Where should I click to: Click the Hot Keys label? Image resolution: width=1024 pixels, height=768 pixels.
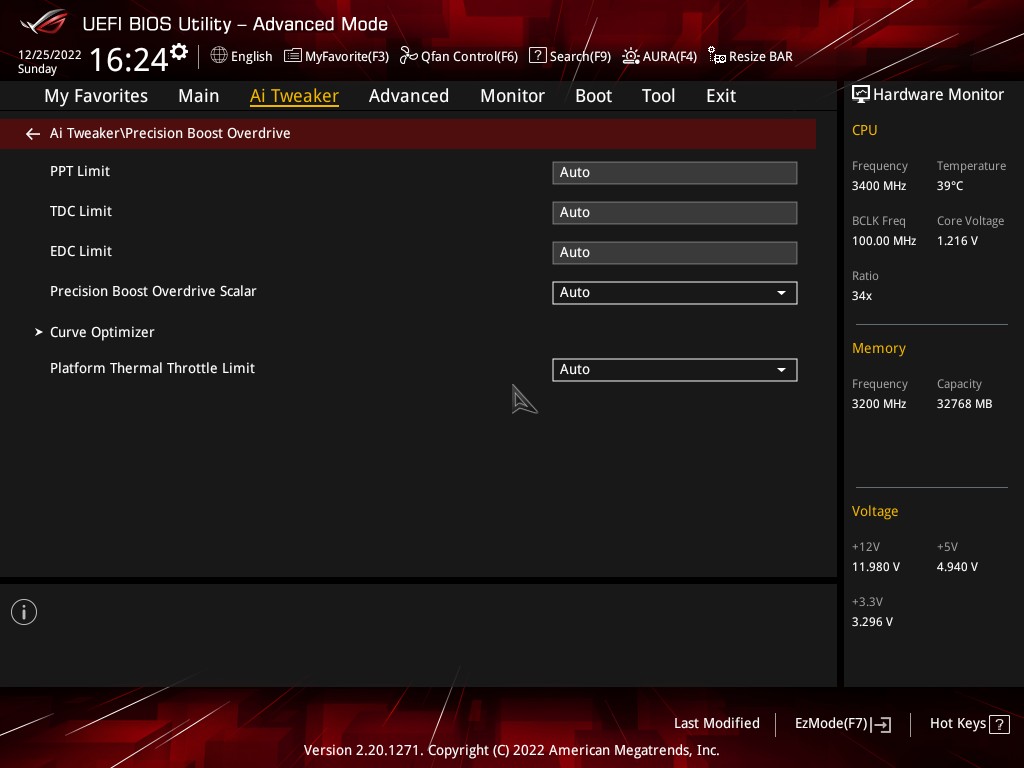click(x=957, y=724)
